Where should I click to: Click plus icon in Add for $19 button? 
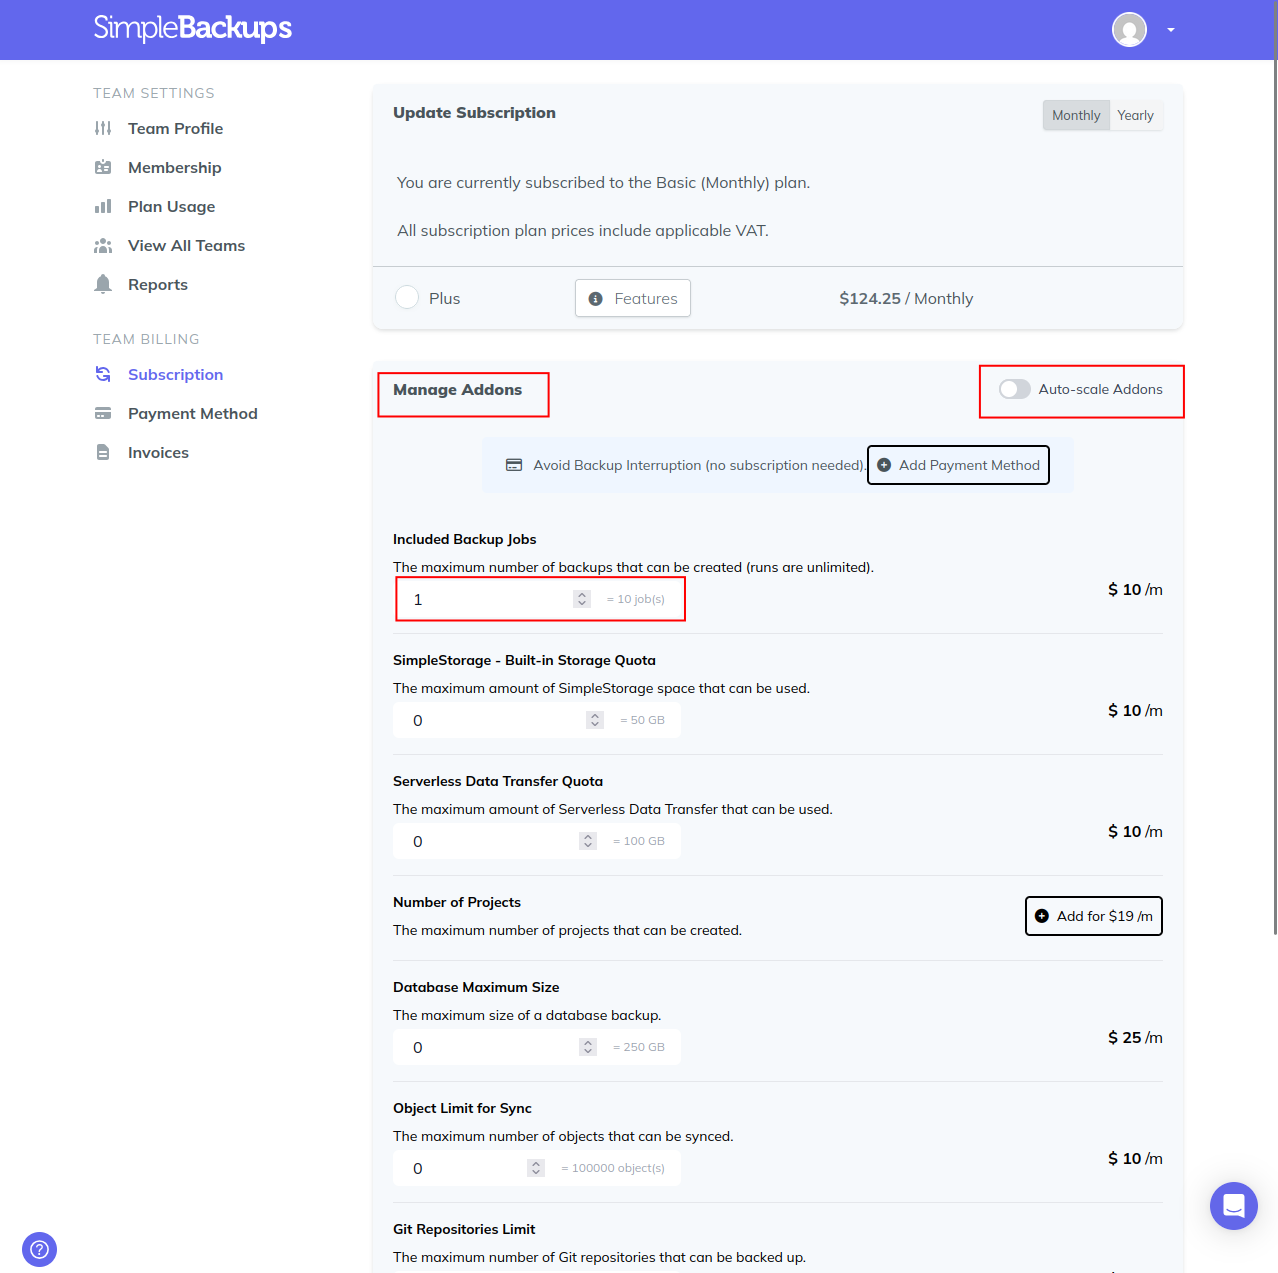pos(1042,916)
